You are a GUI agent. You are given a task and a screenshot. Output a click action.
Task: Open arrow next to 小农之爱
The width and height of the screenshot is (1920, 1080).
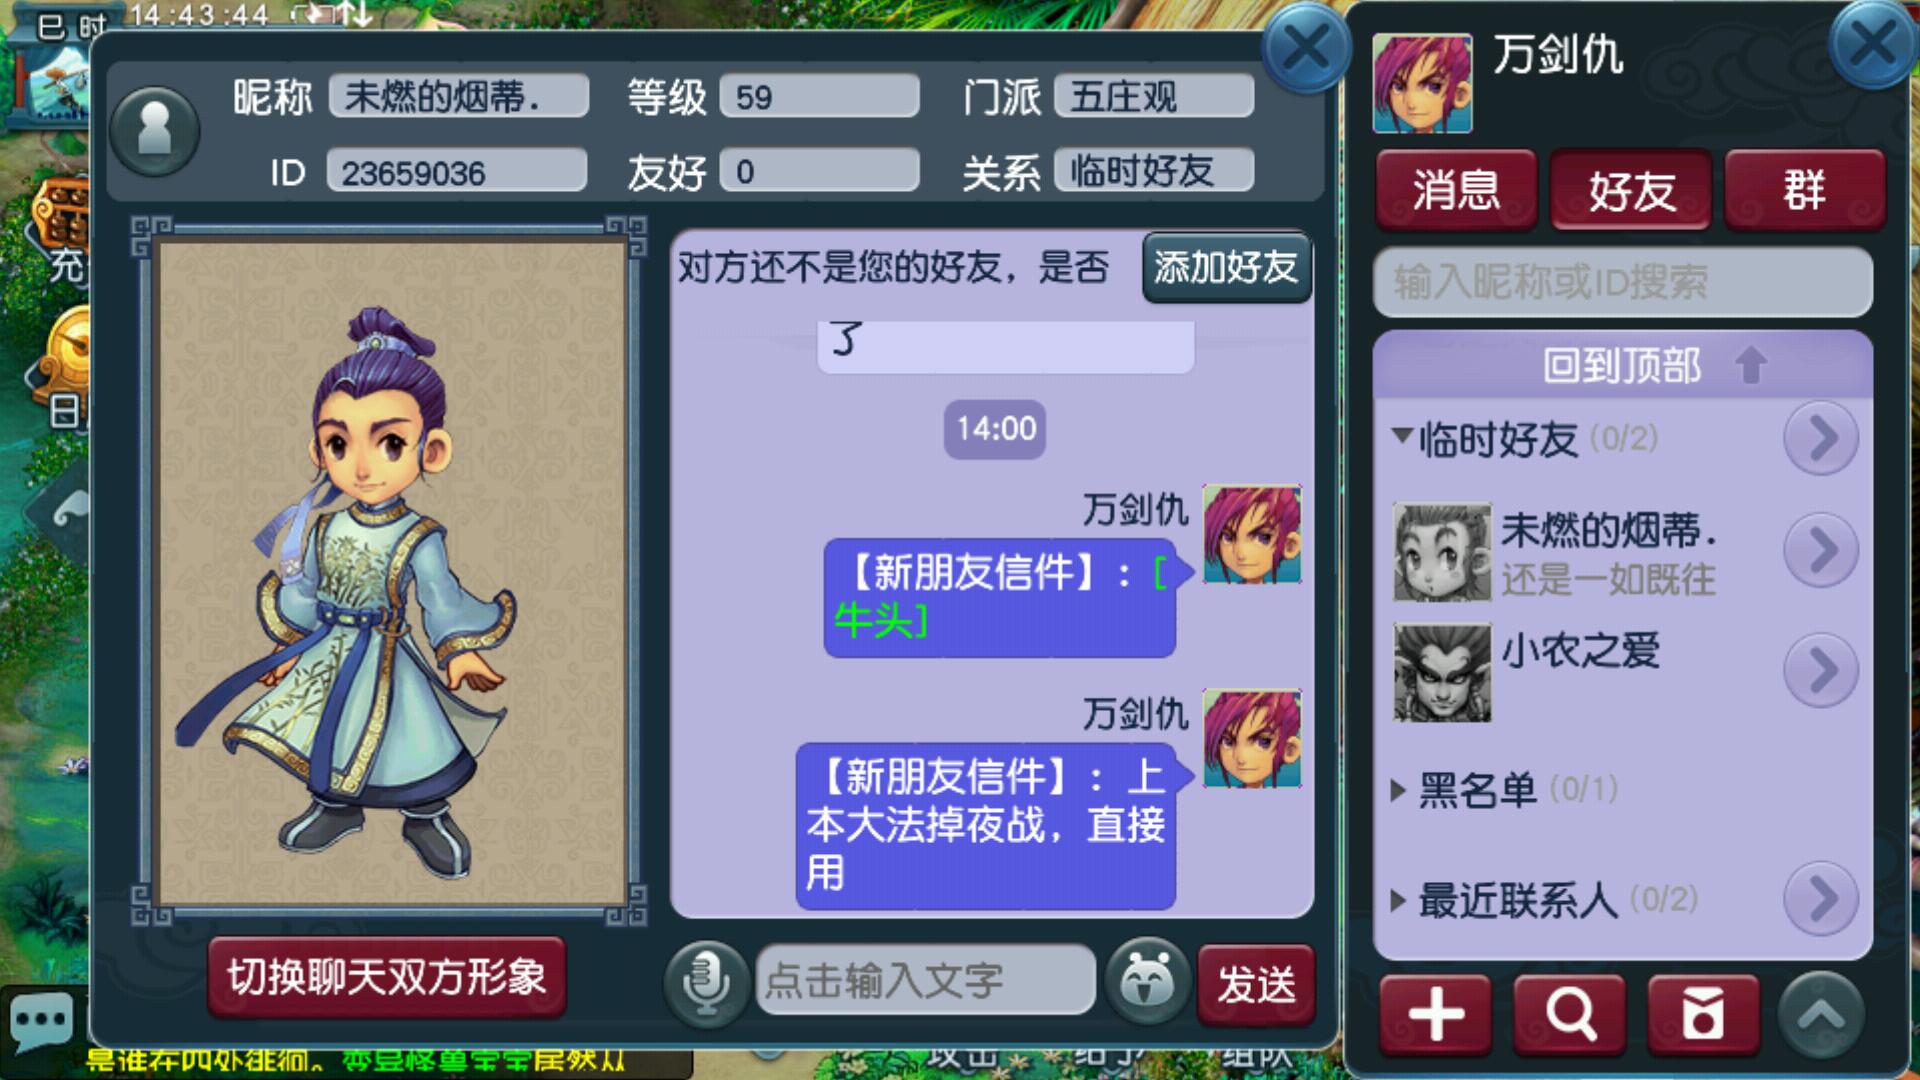(1821, 670)
